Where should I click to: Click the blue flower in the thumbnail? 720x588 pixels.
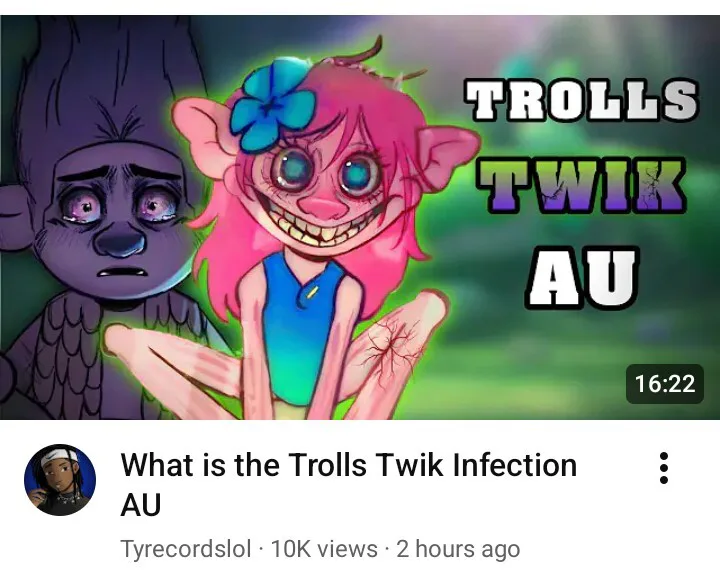272,106
